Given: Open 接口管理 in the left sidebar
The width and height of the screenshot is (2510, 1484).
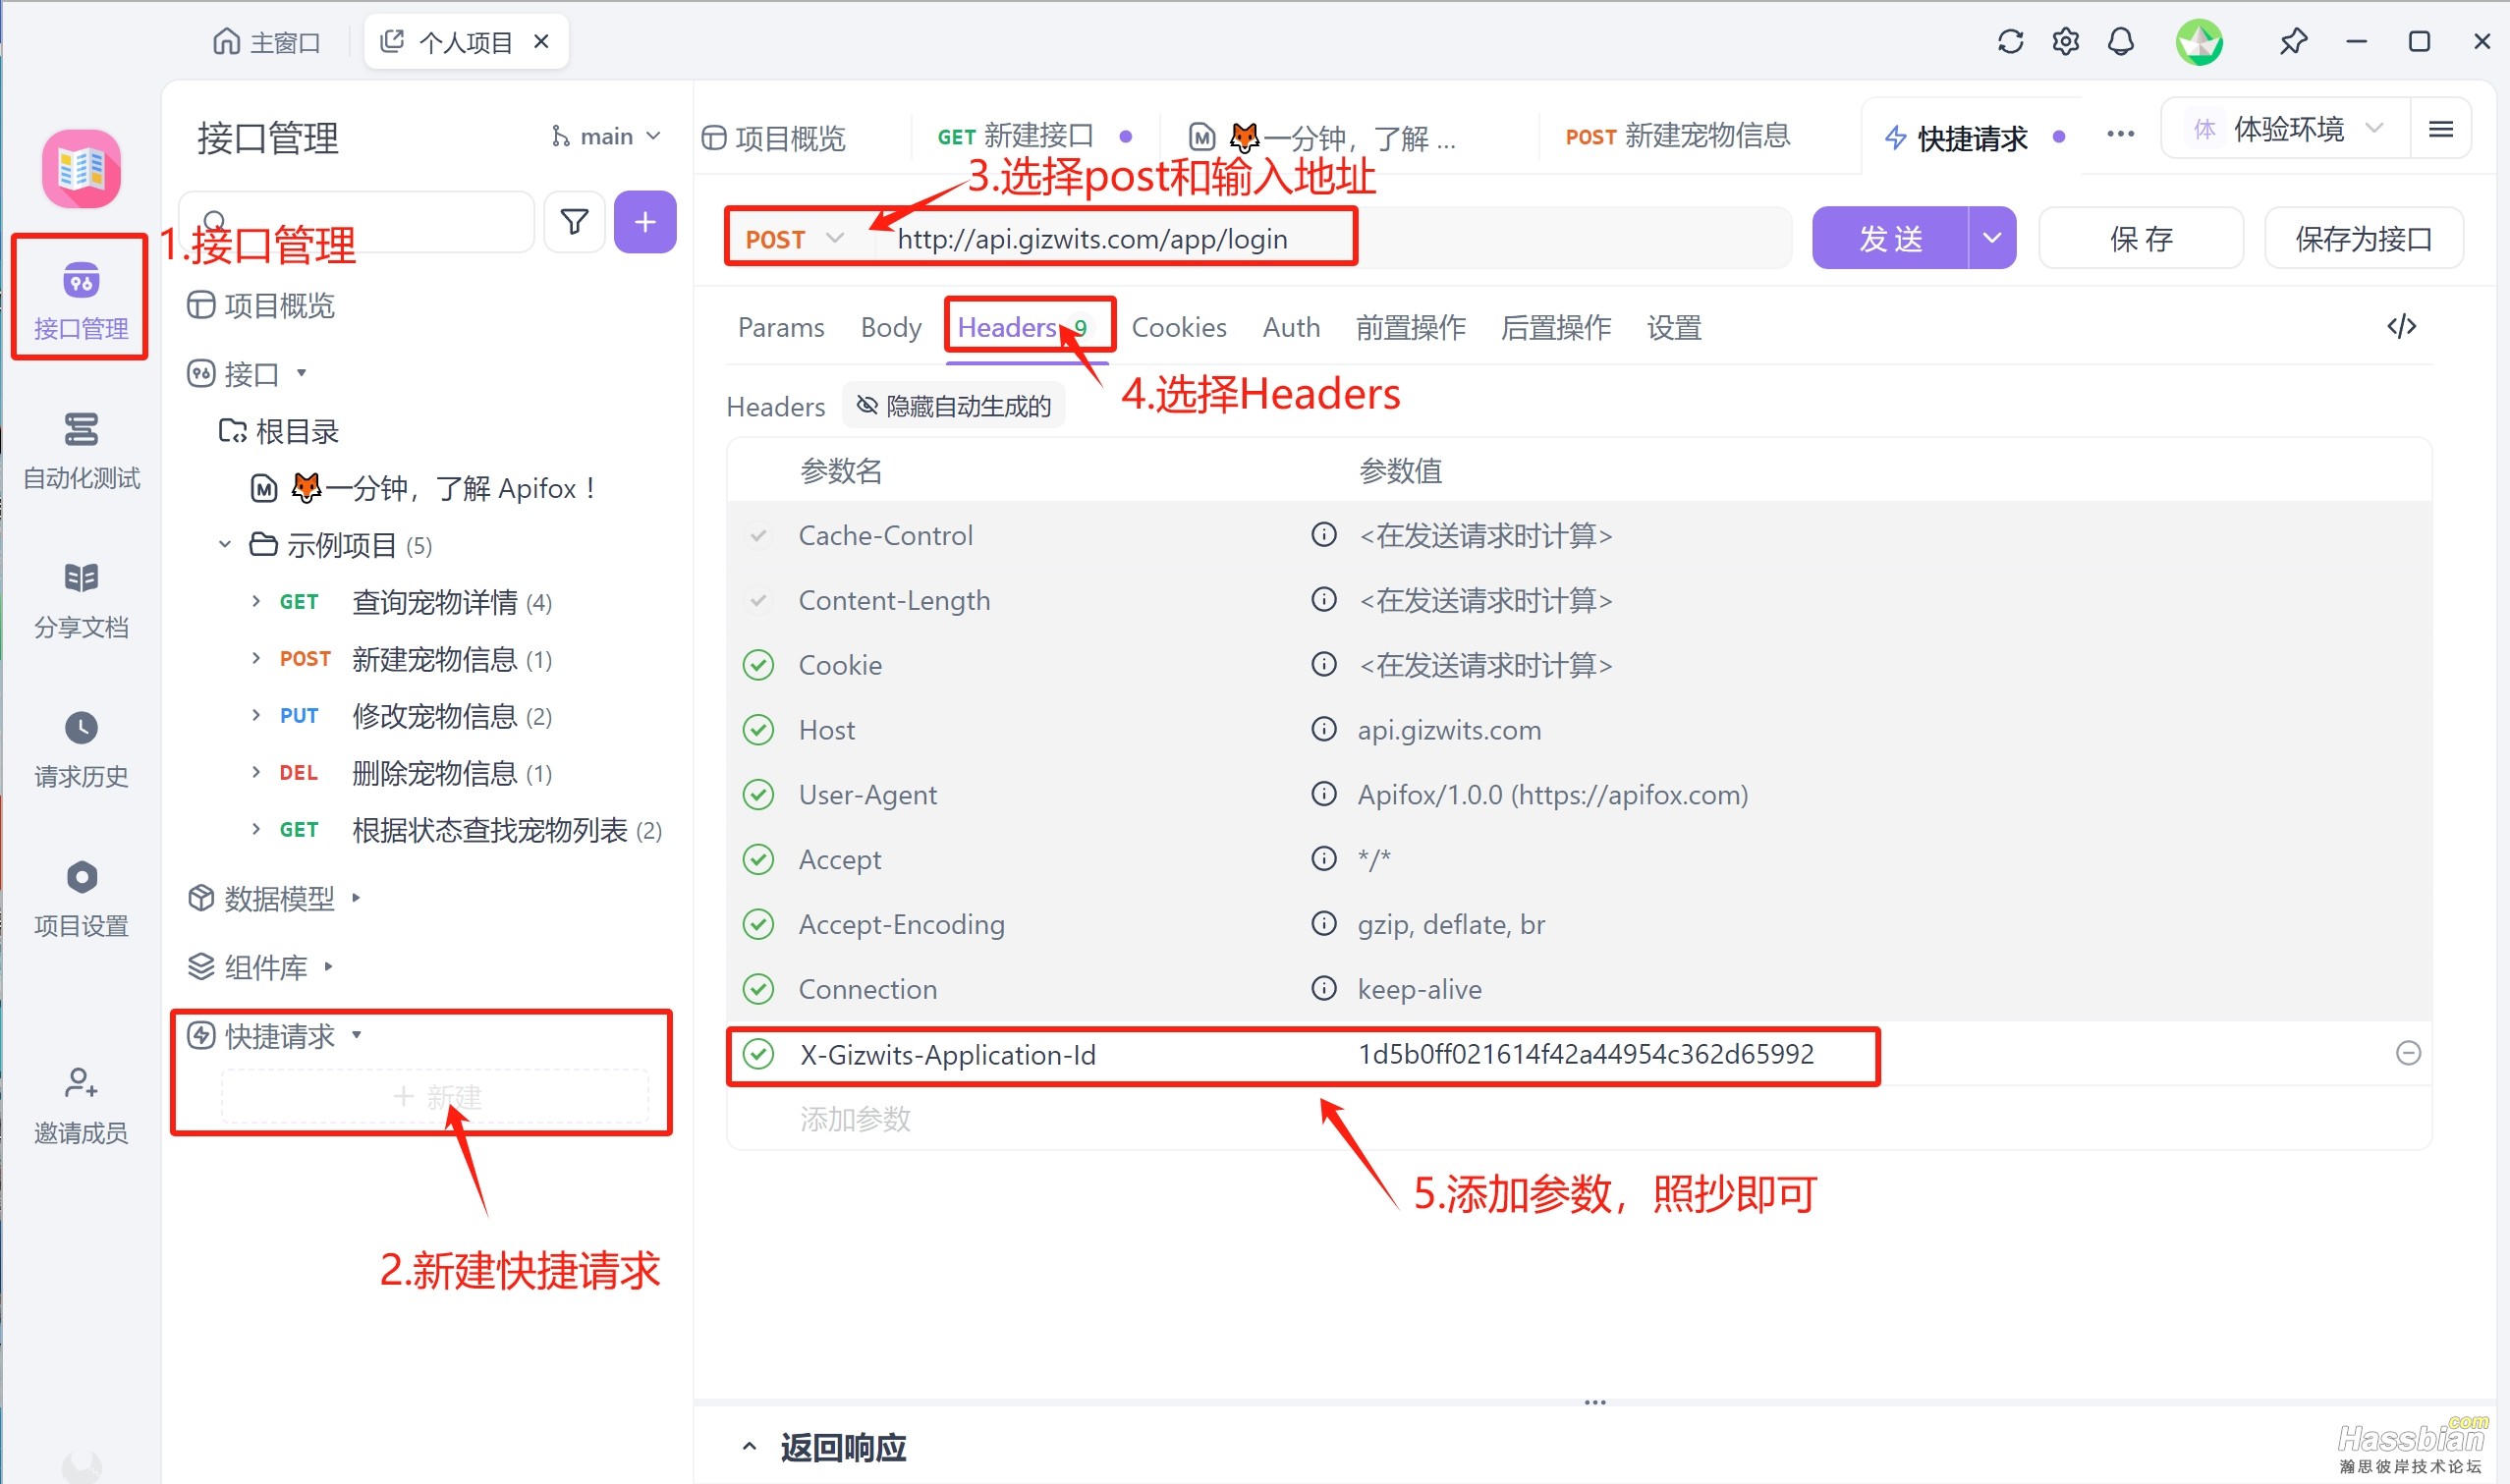Looking at the screenshot, I should pos(81,300).
